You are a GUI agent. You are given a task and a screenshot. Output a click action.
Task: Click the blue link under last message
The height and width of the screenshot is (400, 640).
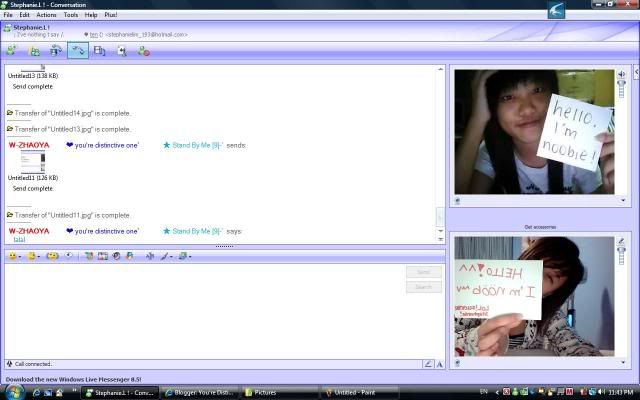point(19,240)
